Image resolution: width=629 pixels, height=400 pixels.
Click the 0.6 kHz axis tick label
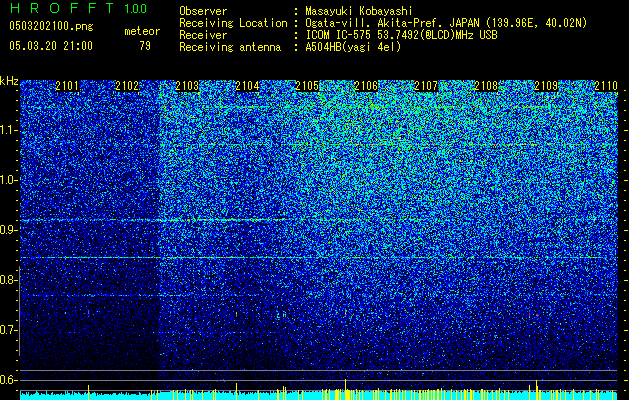coord(8,380)
